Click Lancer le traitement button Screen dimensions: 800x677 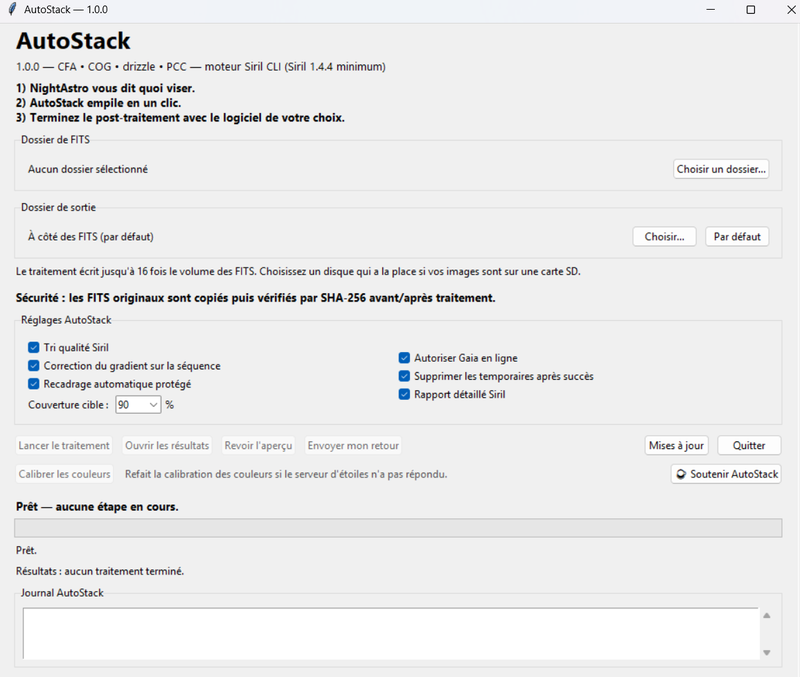point(64,445)
